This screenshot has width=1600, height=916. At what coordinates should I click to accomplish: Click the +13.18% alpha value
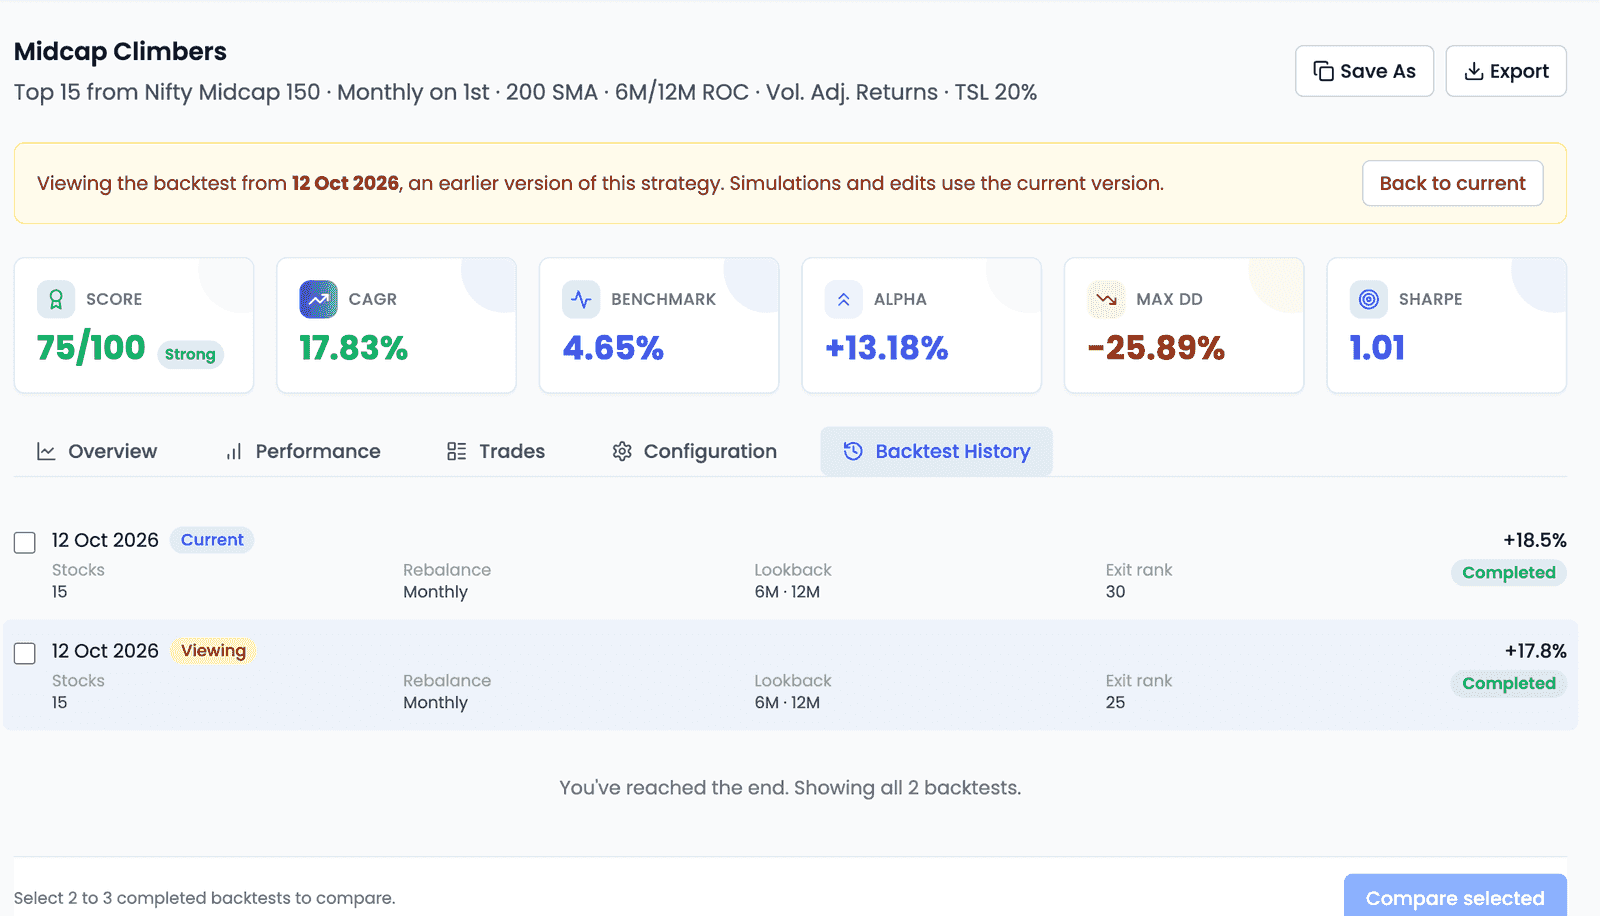click(x=886, y=348)
